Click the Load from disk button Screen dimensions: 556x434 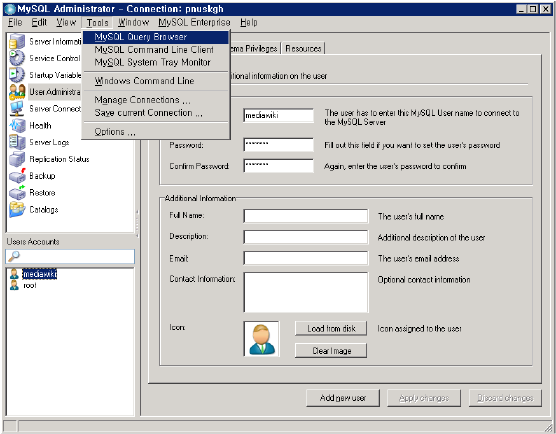(331, 329)
